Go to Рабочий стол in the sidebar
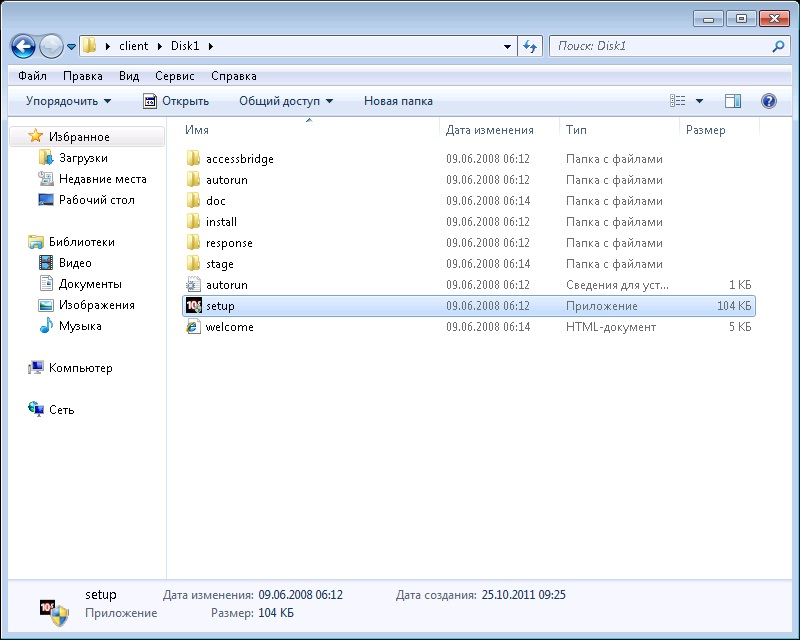This screenshot has height=640, width=800. coord(96,200)
